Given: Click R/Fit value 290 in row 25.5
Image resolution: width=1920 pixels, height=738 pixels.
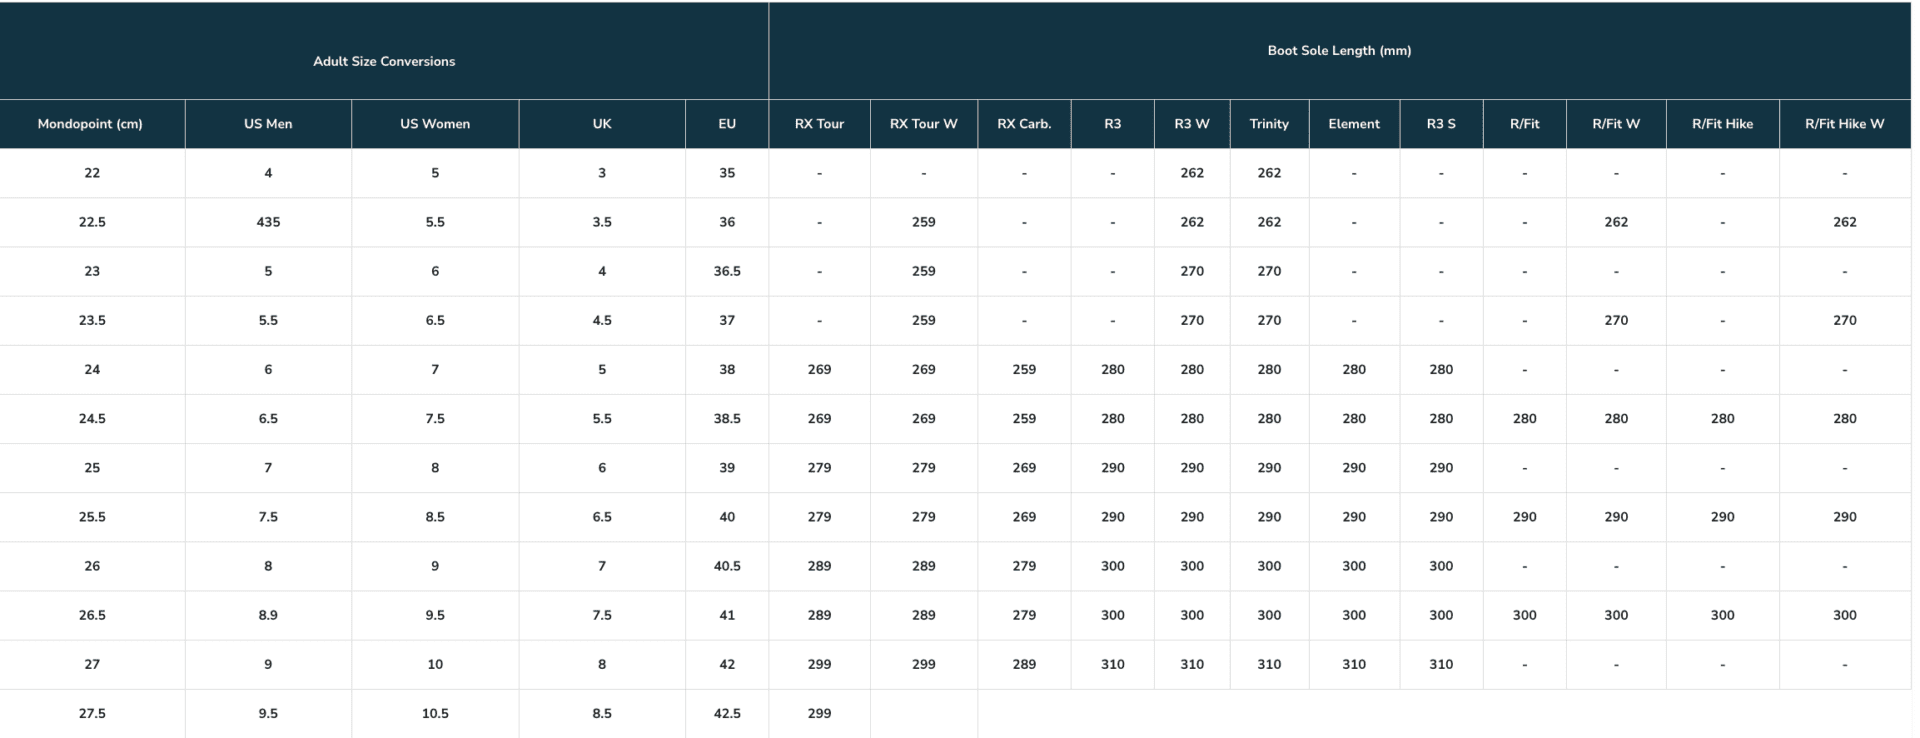Looking at the screenshot, I should 1525,517.
